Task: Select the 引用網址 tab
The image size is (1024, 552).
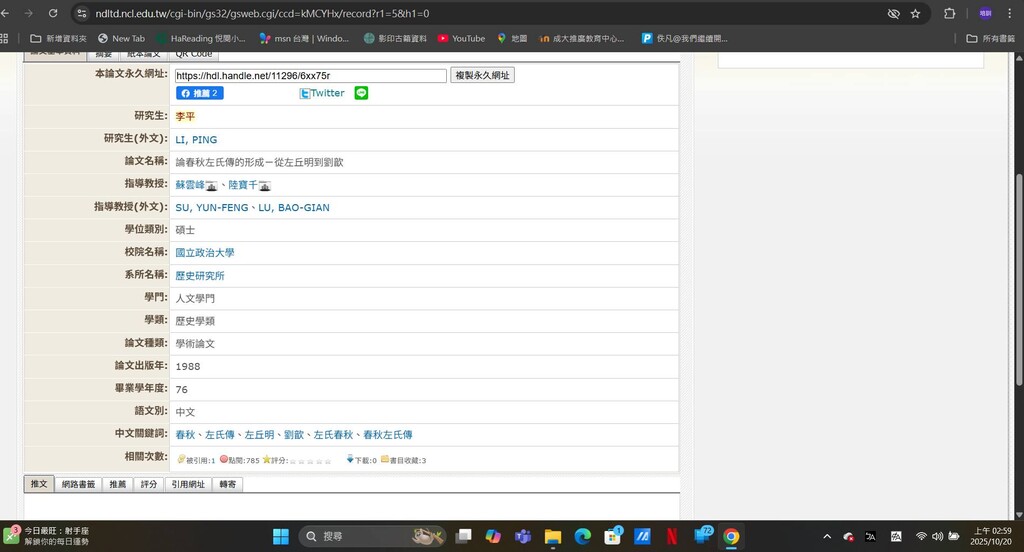Action: [x=187, y=484]
